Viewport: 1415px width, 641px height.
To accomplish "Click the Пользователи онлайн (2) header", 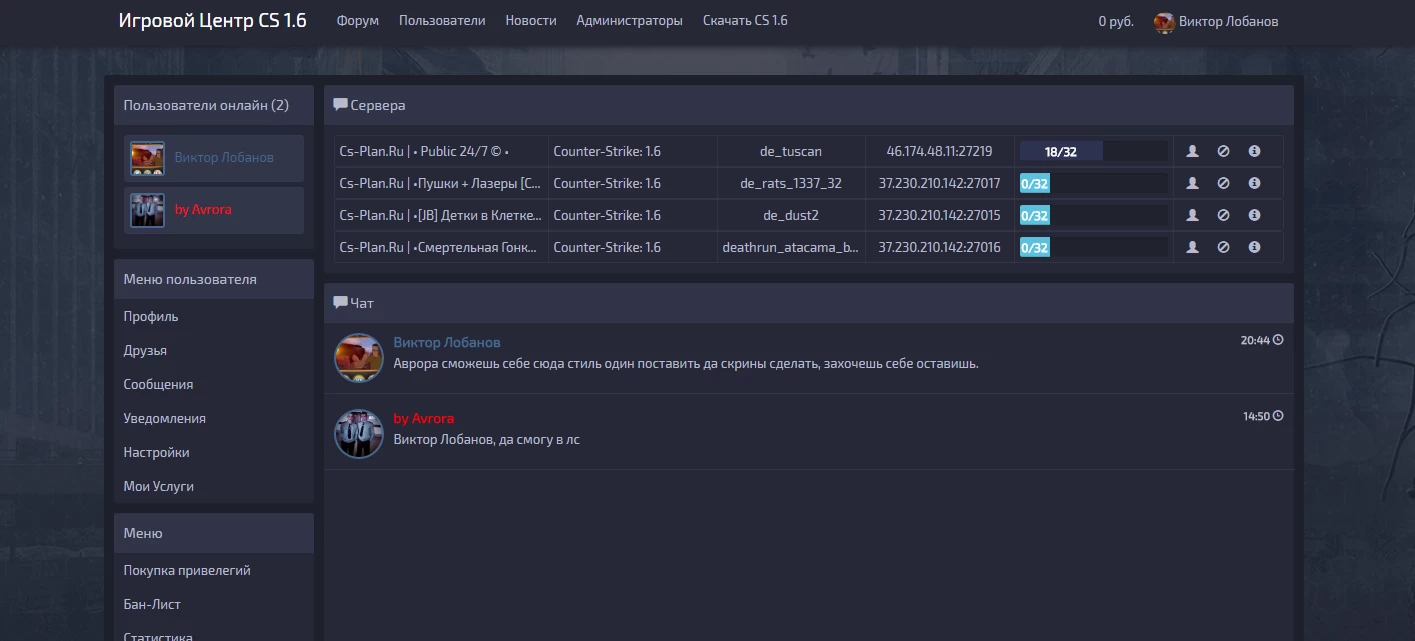I will (214, 105).
